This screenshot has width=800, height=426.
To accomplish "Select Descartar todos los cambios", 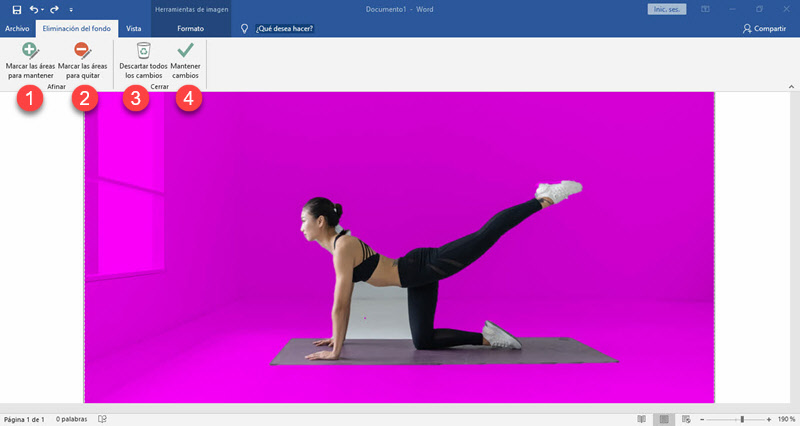I will pyautogui.click(x=143, y=58).
